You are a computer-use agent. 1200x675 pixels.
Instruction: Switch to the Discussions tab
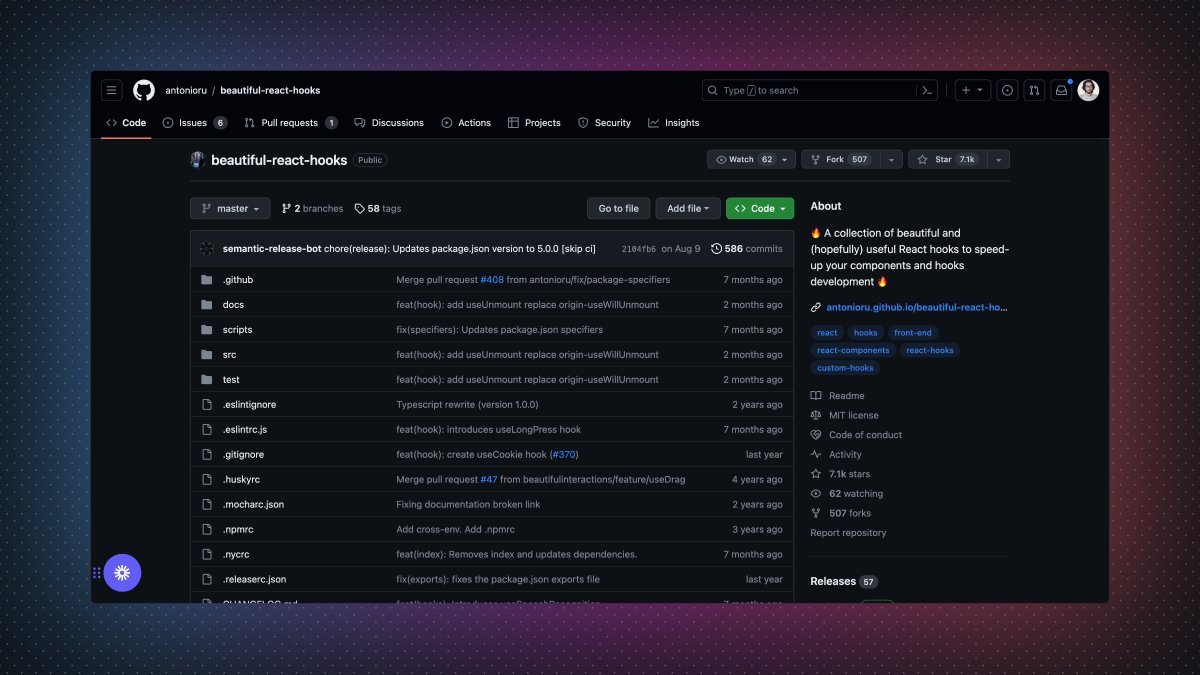click(389, 122)
